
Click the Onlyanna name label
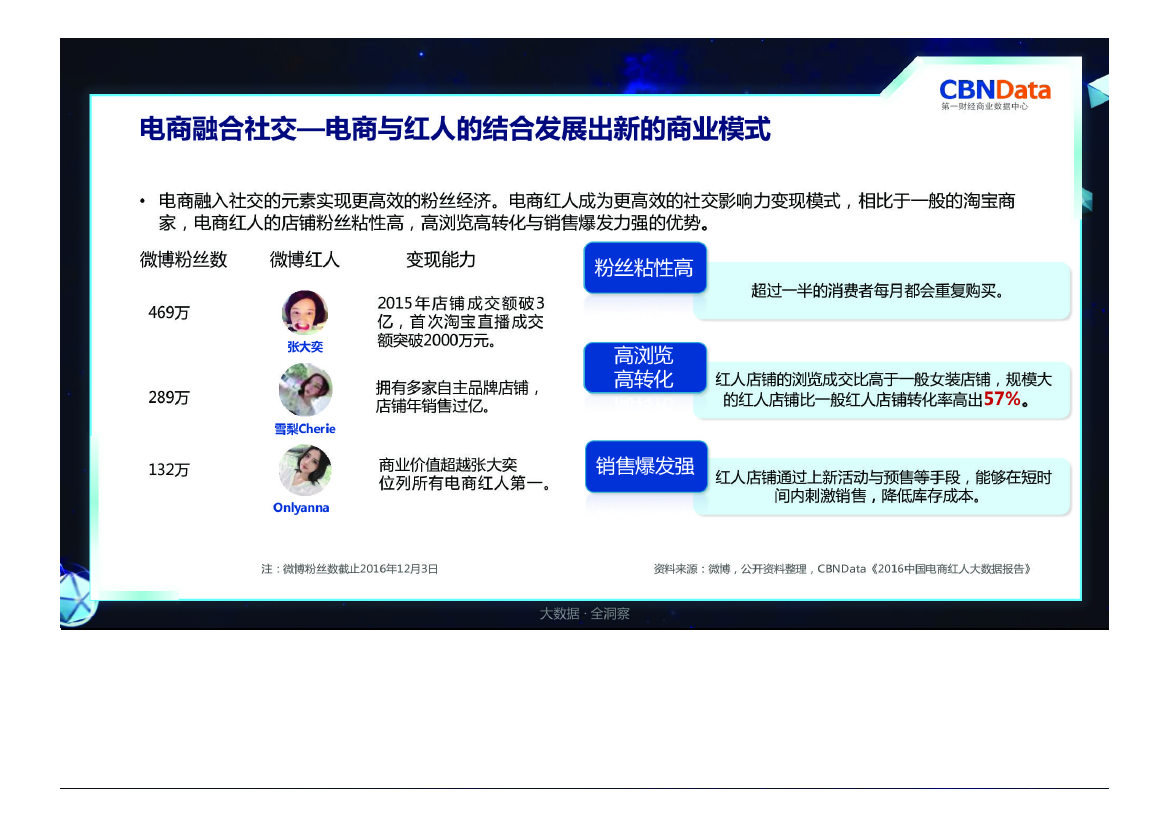[301, 508]
